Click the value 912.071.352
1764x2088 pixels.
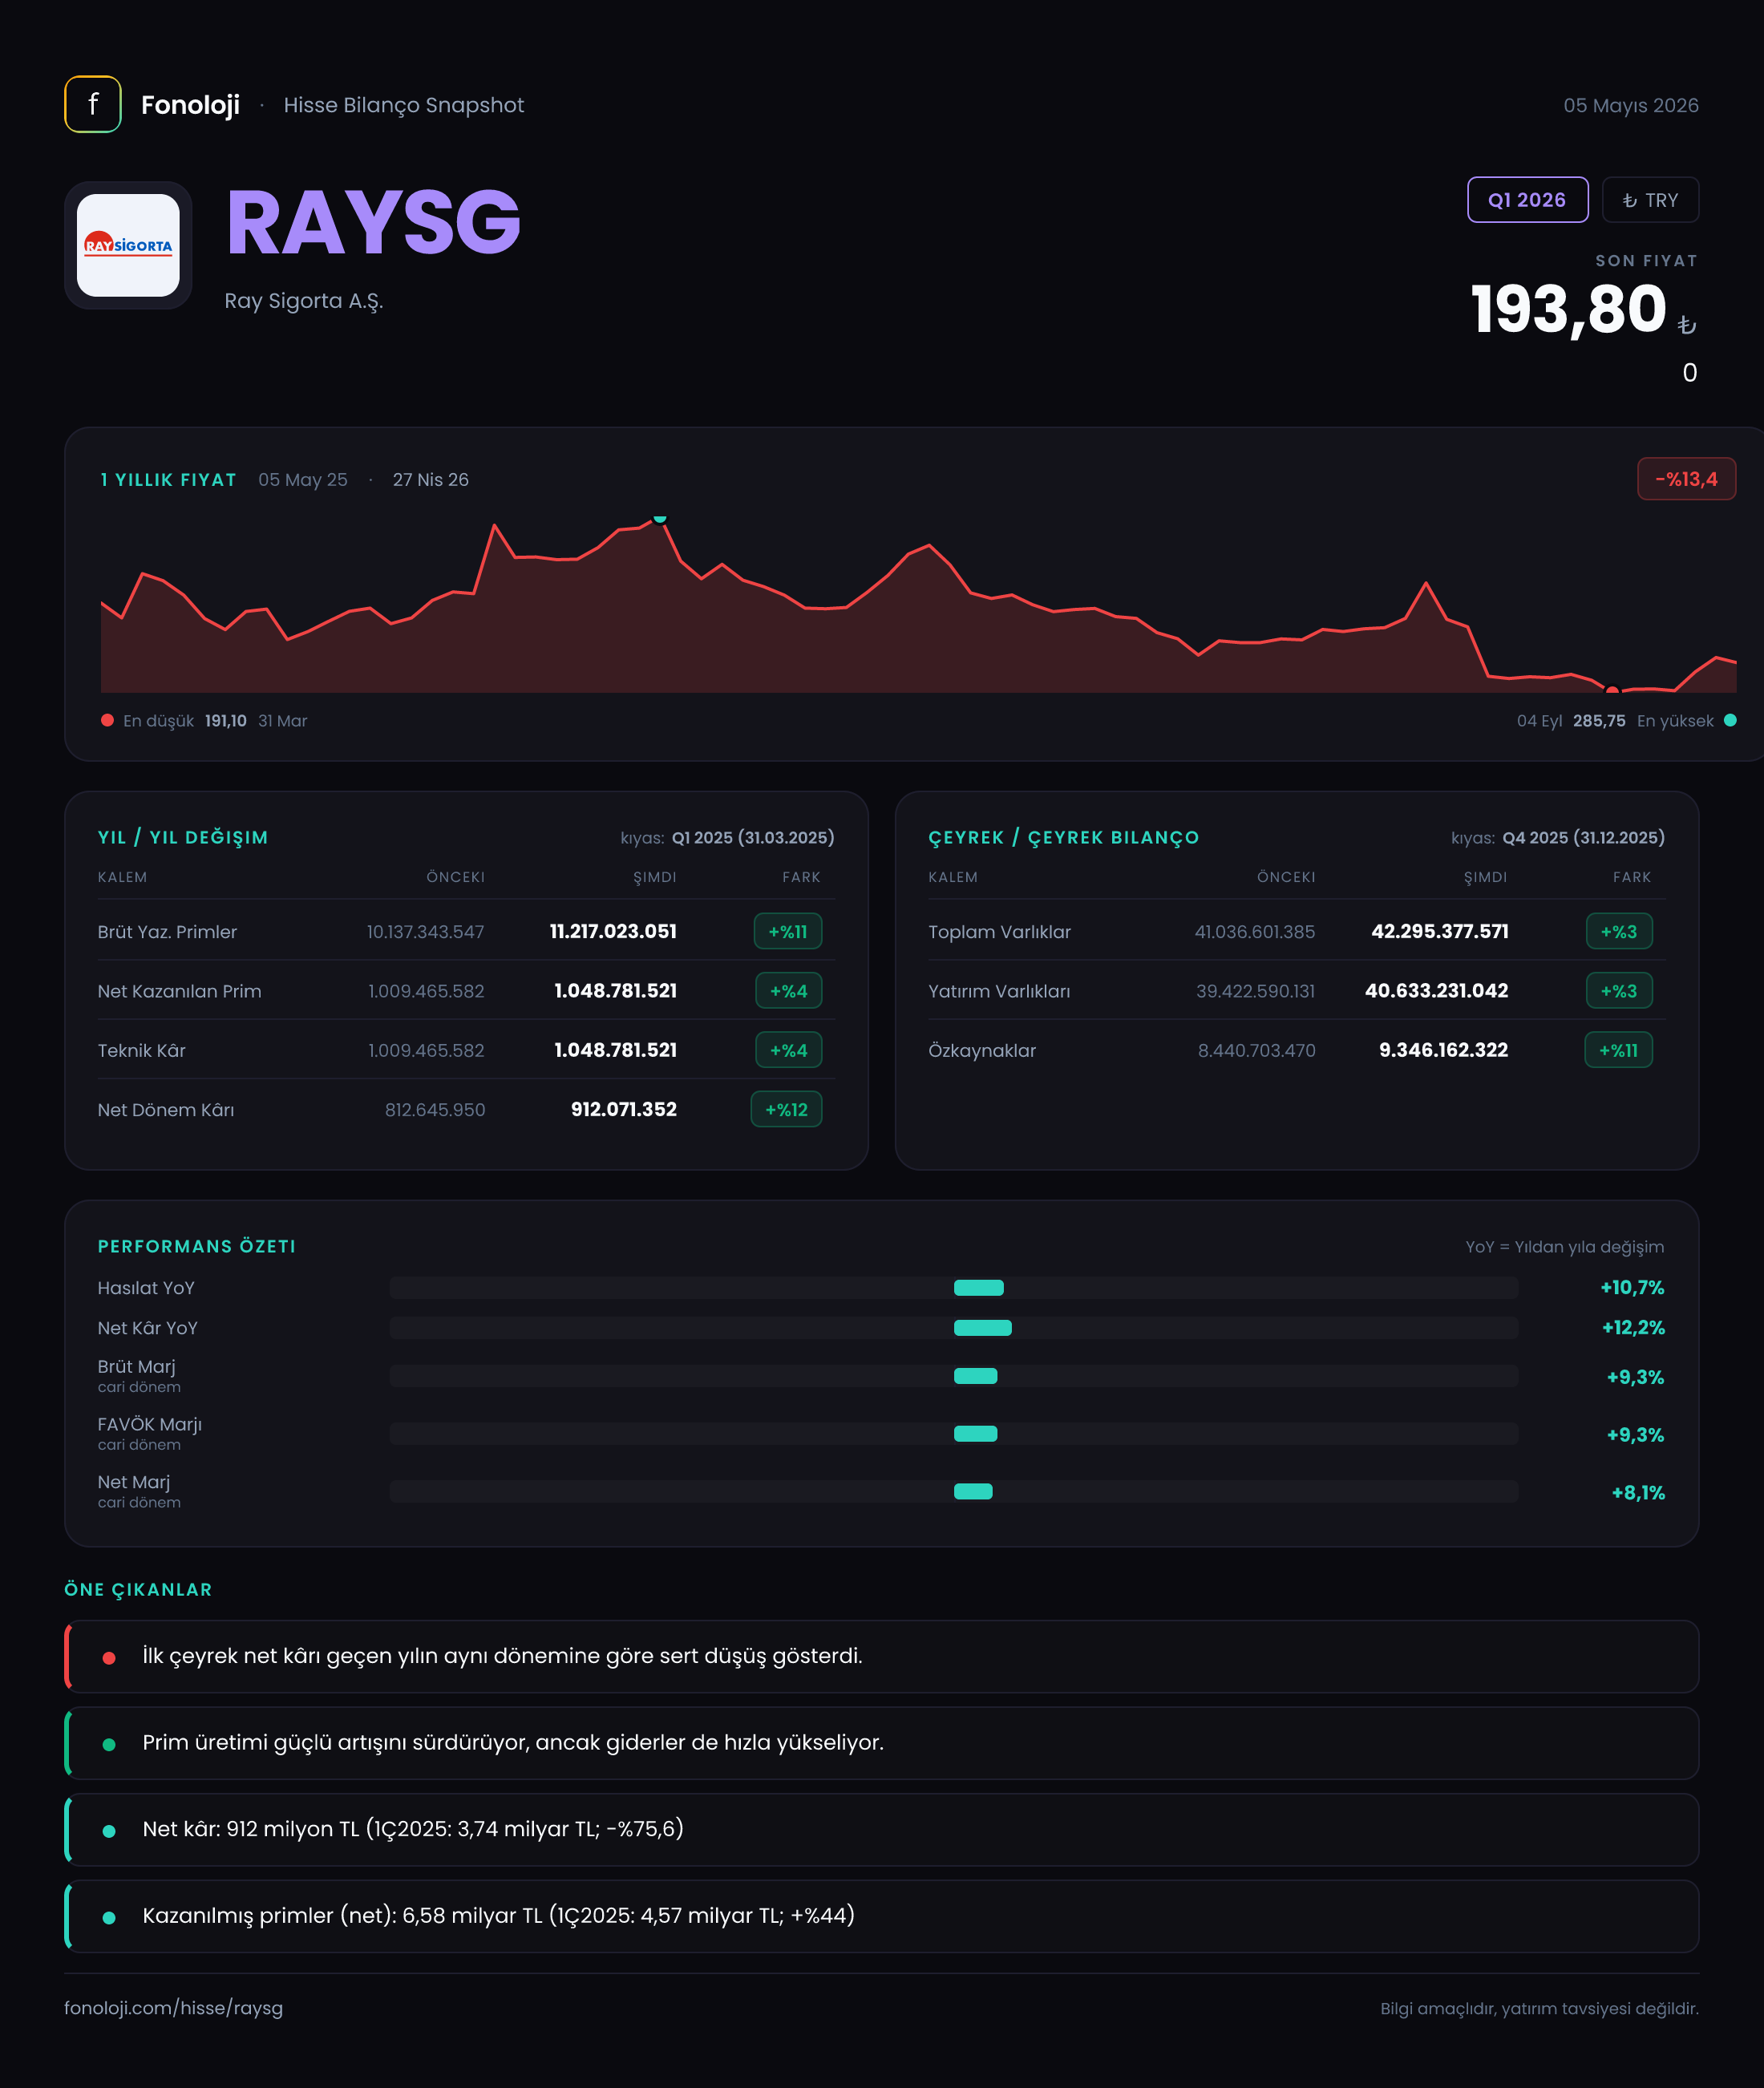click(624, 1109)
